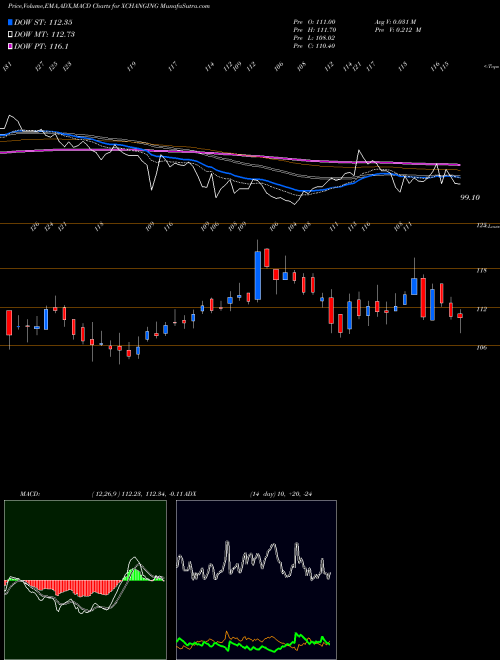The height and width of the screenshot is (660, 500).
Task: Click the chart title mentioning XCHANGING MunafaSutra.com
Action: [109, 6]
